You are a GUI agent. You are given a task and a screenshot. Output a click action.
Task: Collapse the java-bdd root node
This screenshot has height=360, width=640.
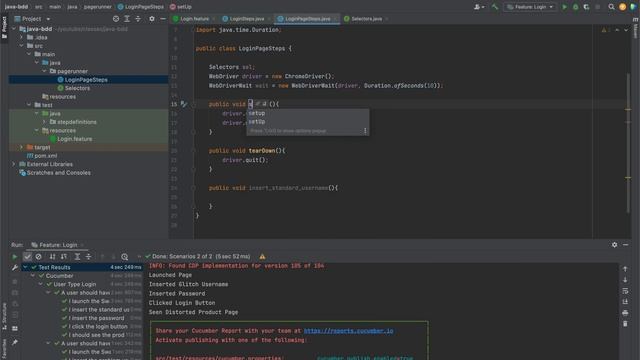(14, 29)
